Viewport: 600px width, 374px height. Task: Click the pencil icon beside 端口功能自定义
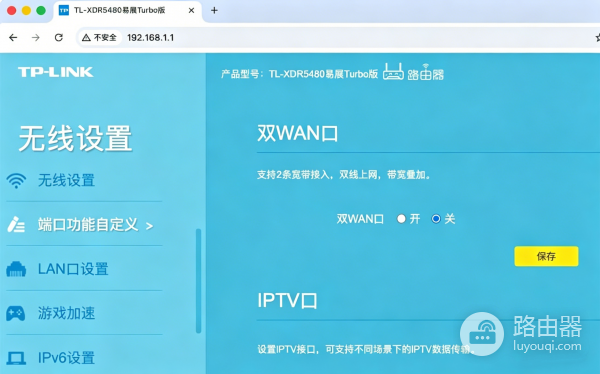tap(16, 225)
